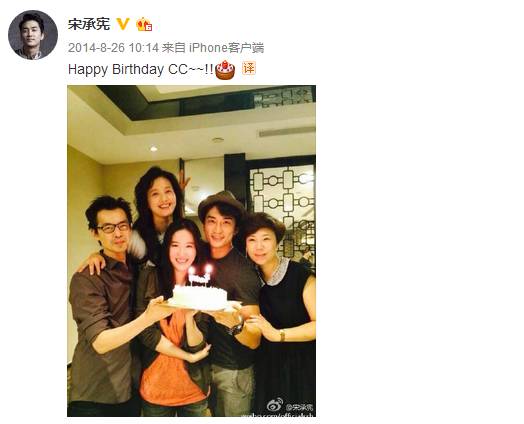Open 宋承宪's profile avatar
Screen dimensions: 524x424
33,35
